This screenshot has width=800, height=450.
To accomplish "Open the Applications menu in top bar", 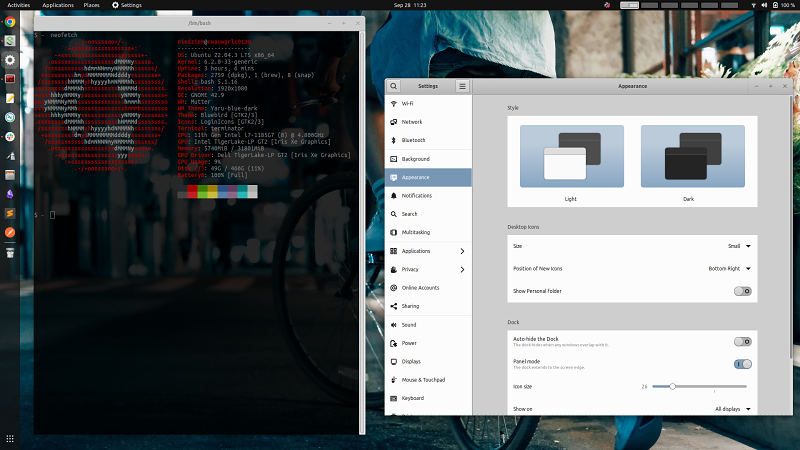I will [58, 5].
